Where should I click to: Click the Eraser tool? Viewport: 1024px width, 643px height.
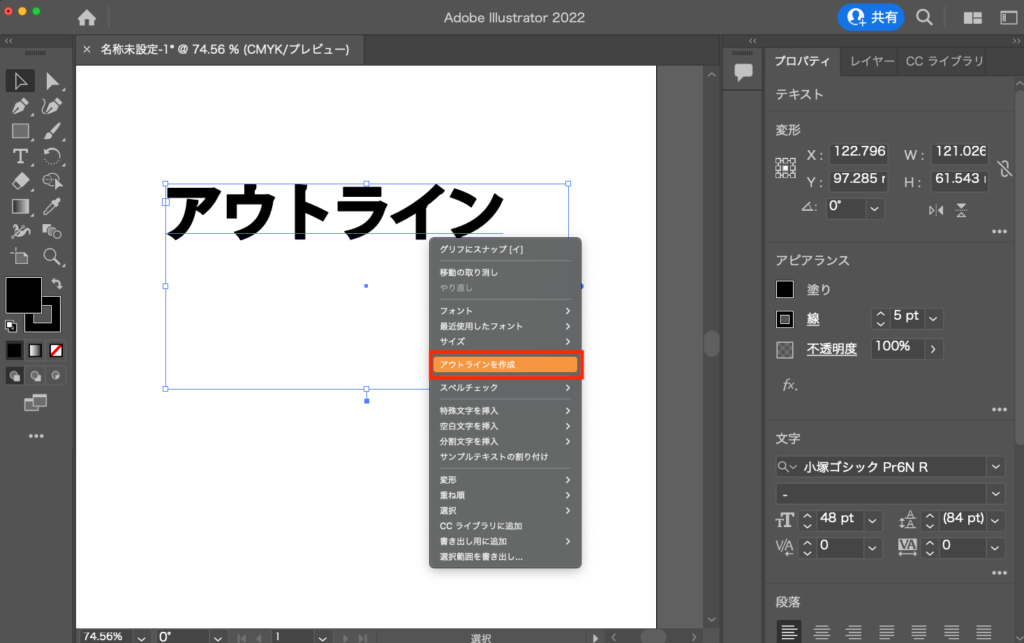click(20, 181)
